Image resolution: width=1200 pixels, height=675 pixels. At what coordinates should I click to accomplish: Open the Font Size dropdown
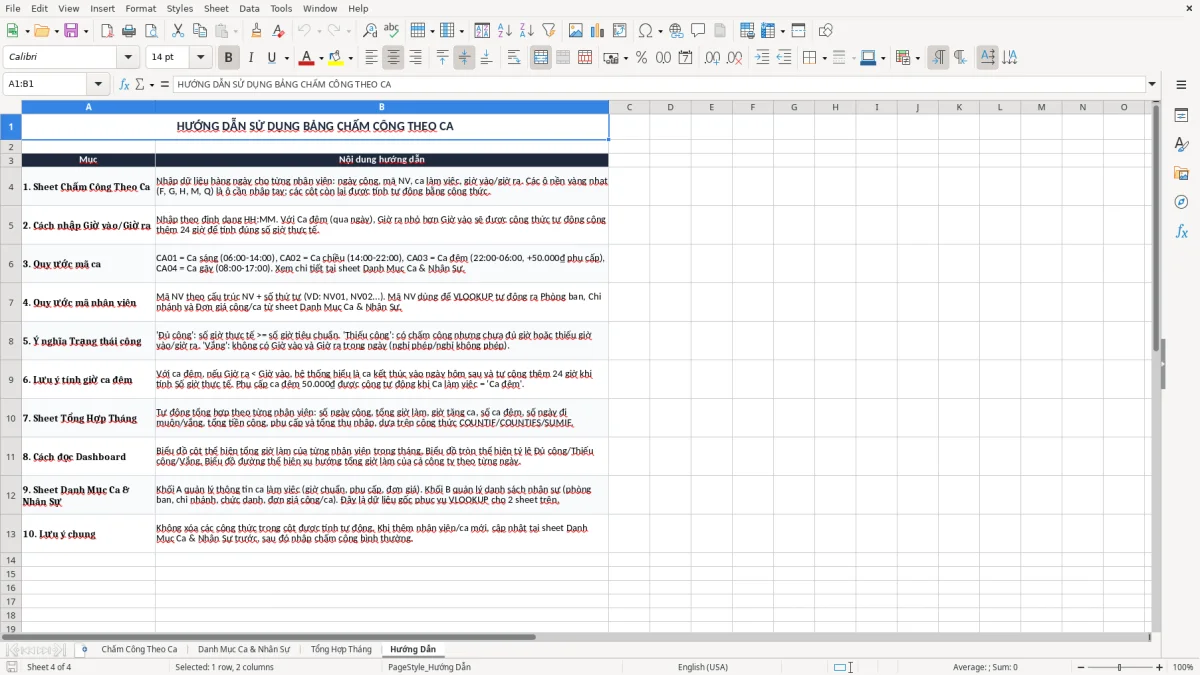point(201,58)
